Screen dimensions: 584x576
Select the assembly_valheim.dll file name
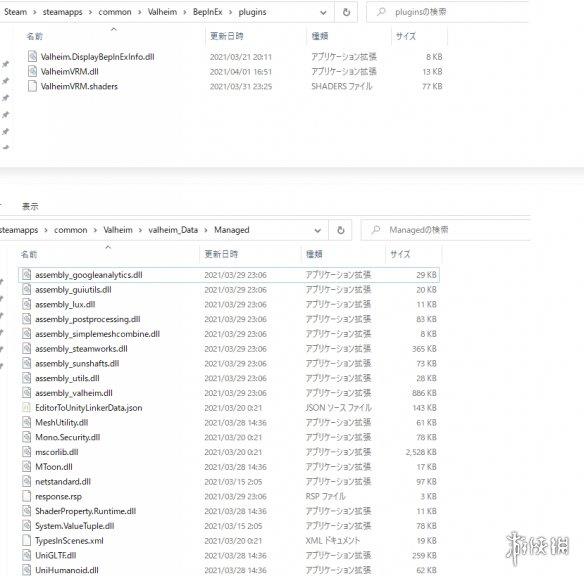[x=74, y=393]
